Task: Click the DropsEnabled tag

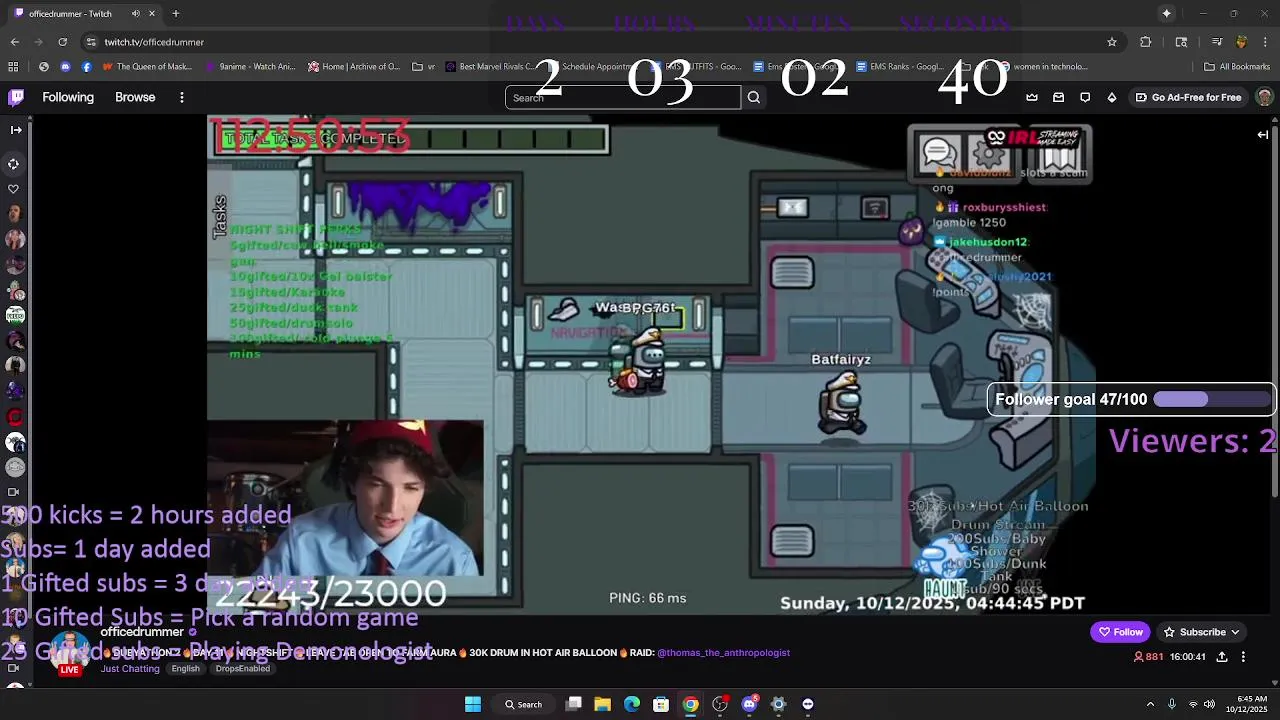Action: pos(242,668)
